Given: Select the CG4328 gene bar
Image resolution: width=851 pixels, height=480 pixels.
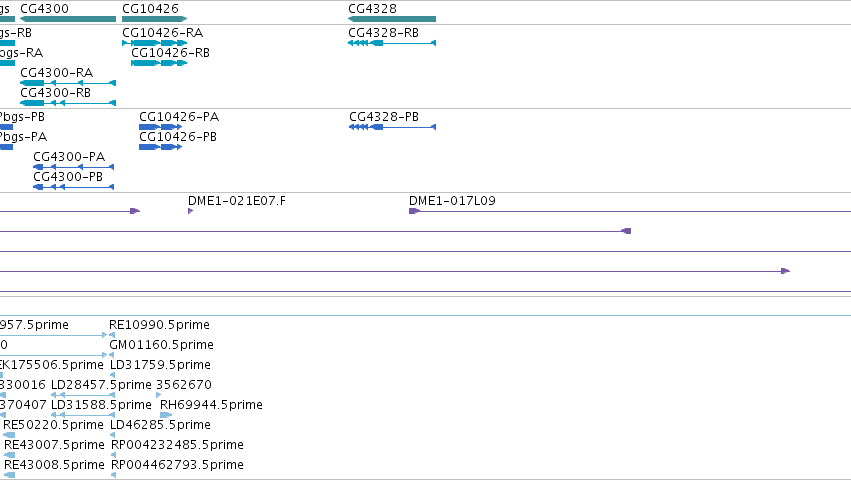Looking at the screenshot, I should tap(392, 19).
